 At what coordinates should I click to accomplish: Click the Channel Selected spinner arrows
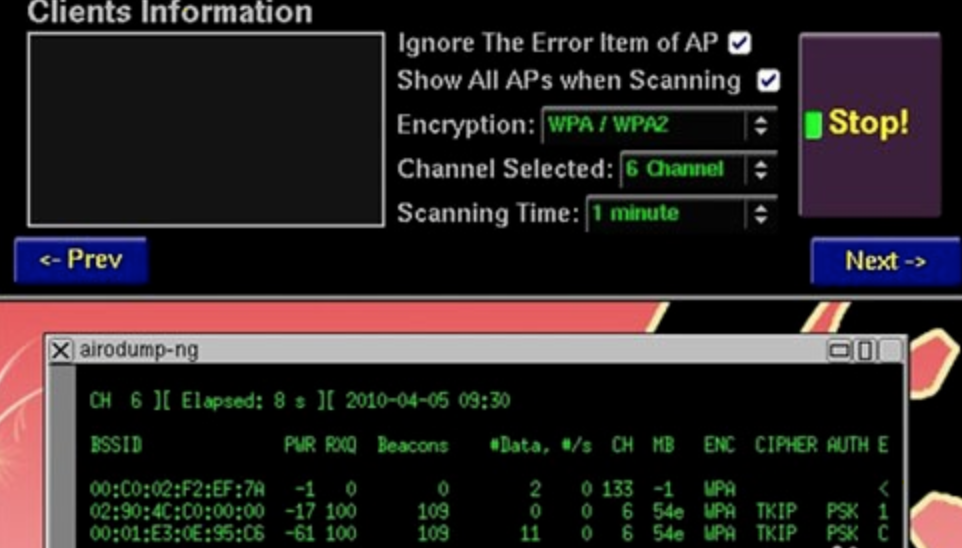click(761, 169)
